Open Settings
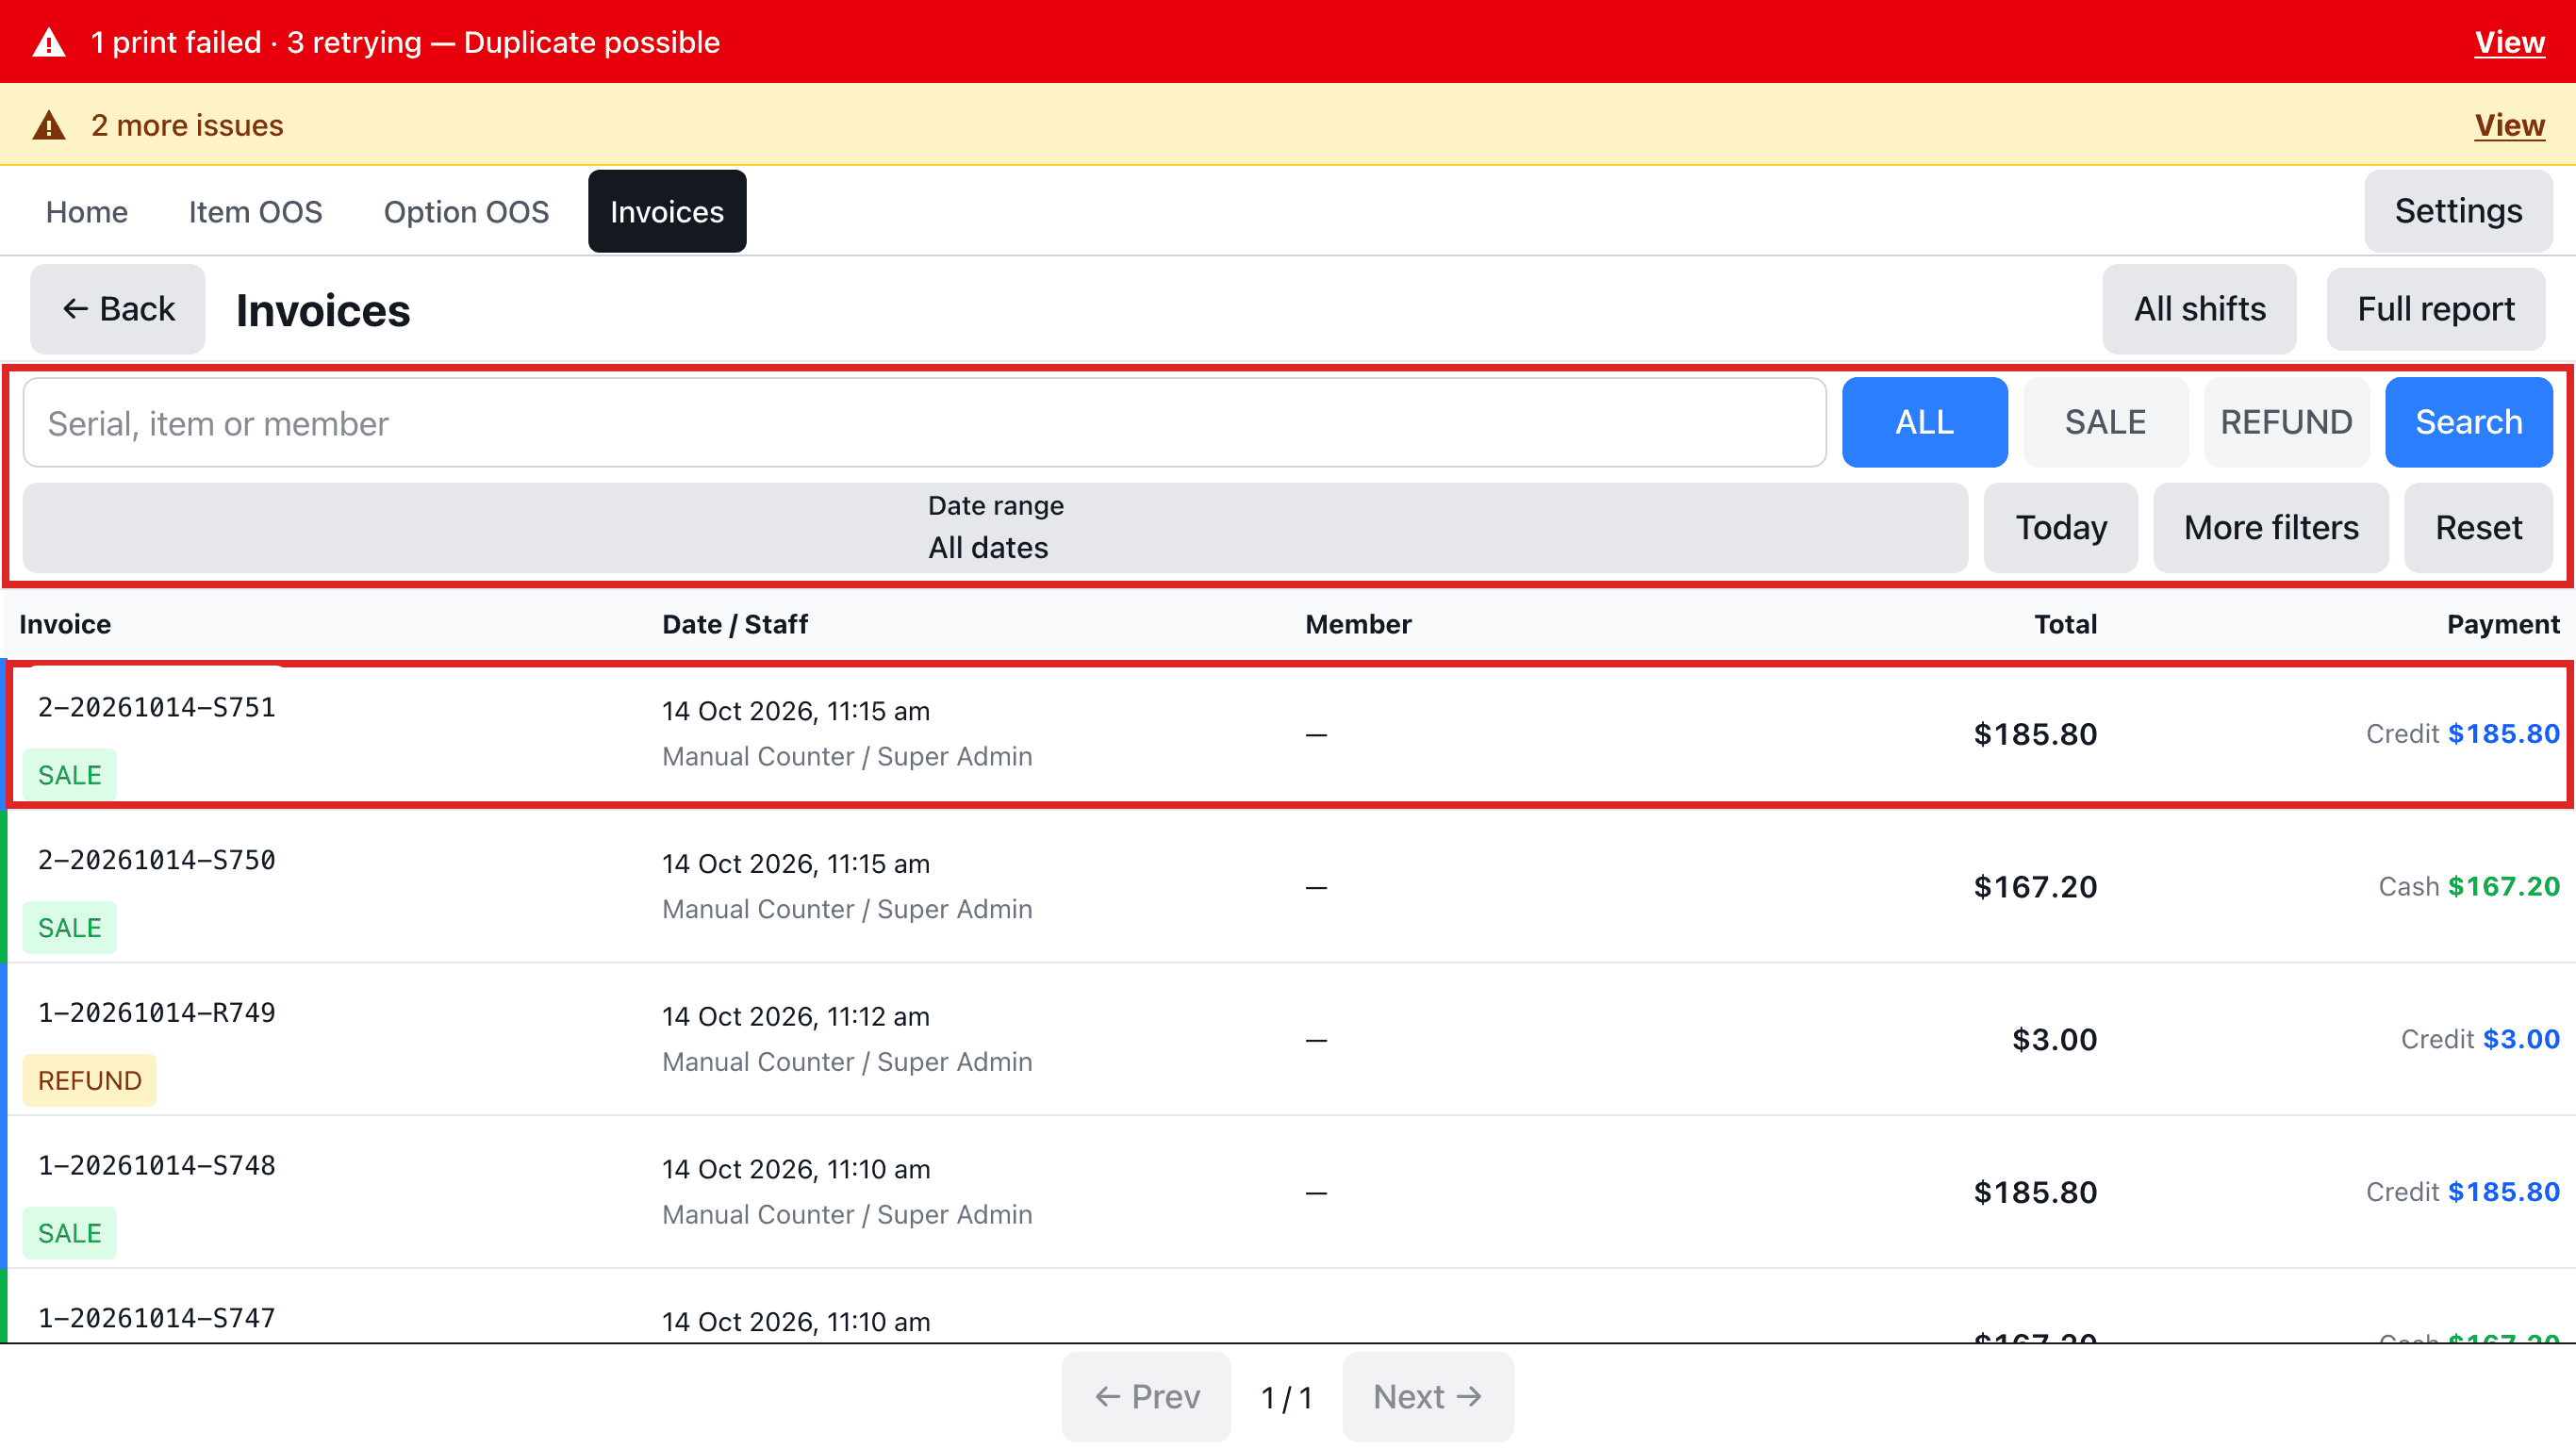Image resolution: width=2576 pixels, height=1448 pixels. [x=2458, y=211]
